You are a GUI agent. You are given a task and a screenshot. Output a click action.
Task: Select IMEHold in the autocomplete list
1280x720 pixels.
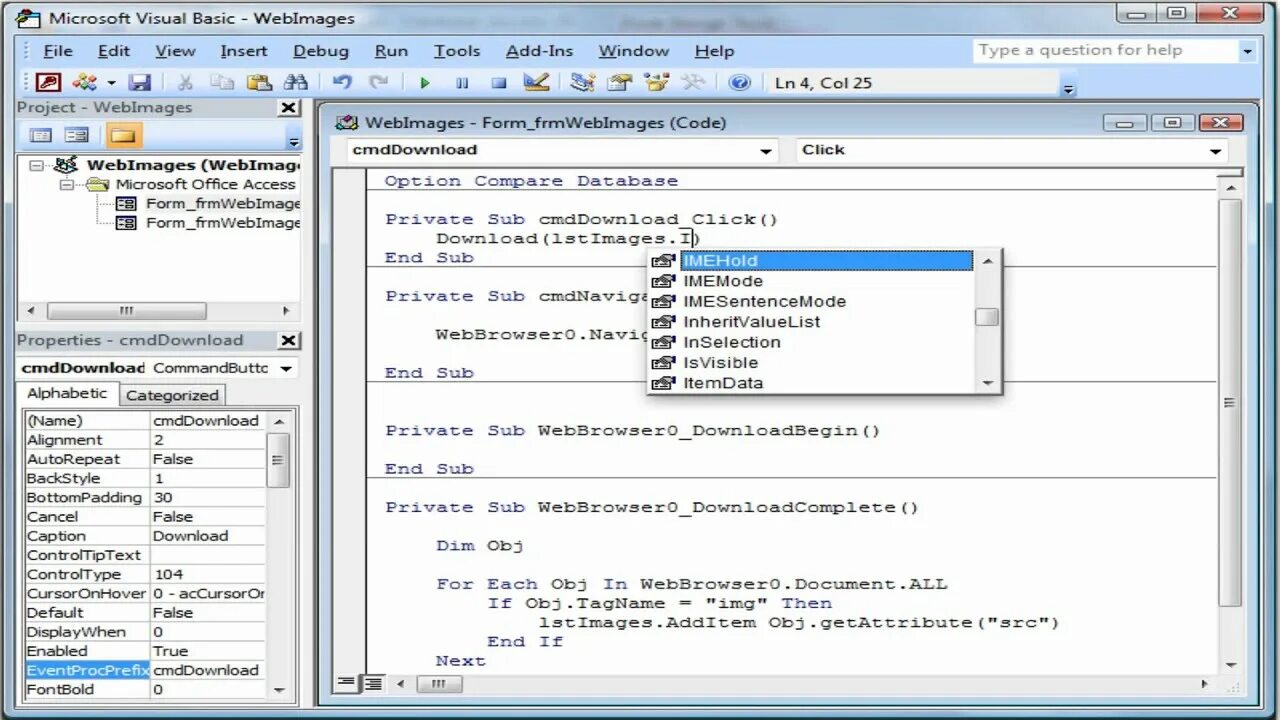[x=811, y=261]
